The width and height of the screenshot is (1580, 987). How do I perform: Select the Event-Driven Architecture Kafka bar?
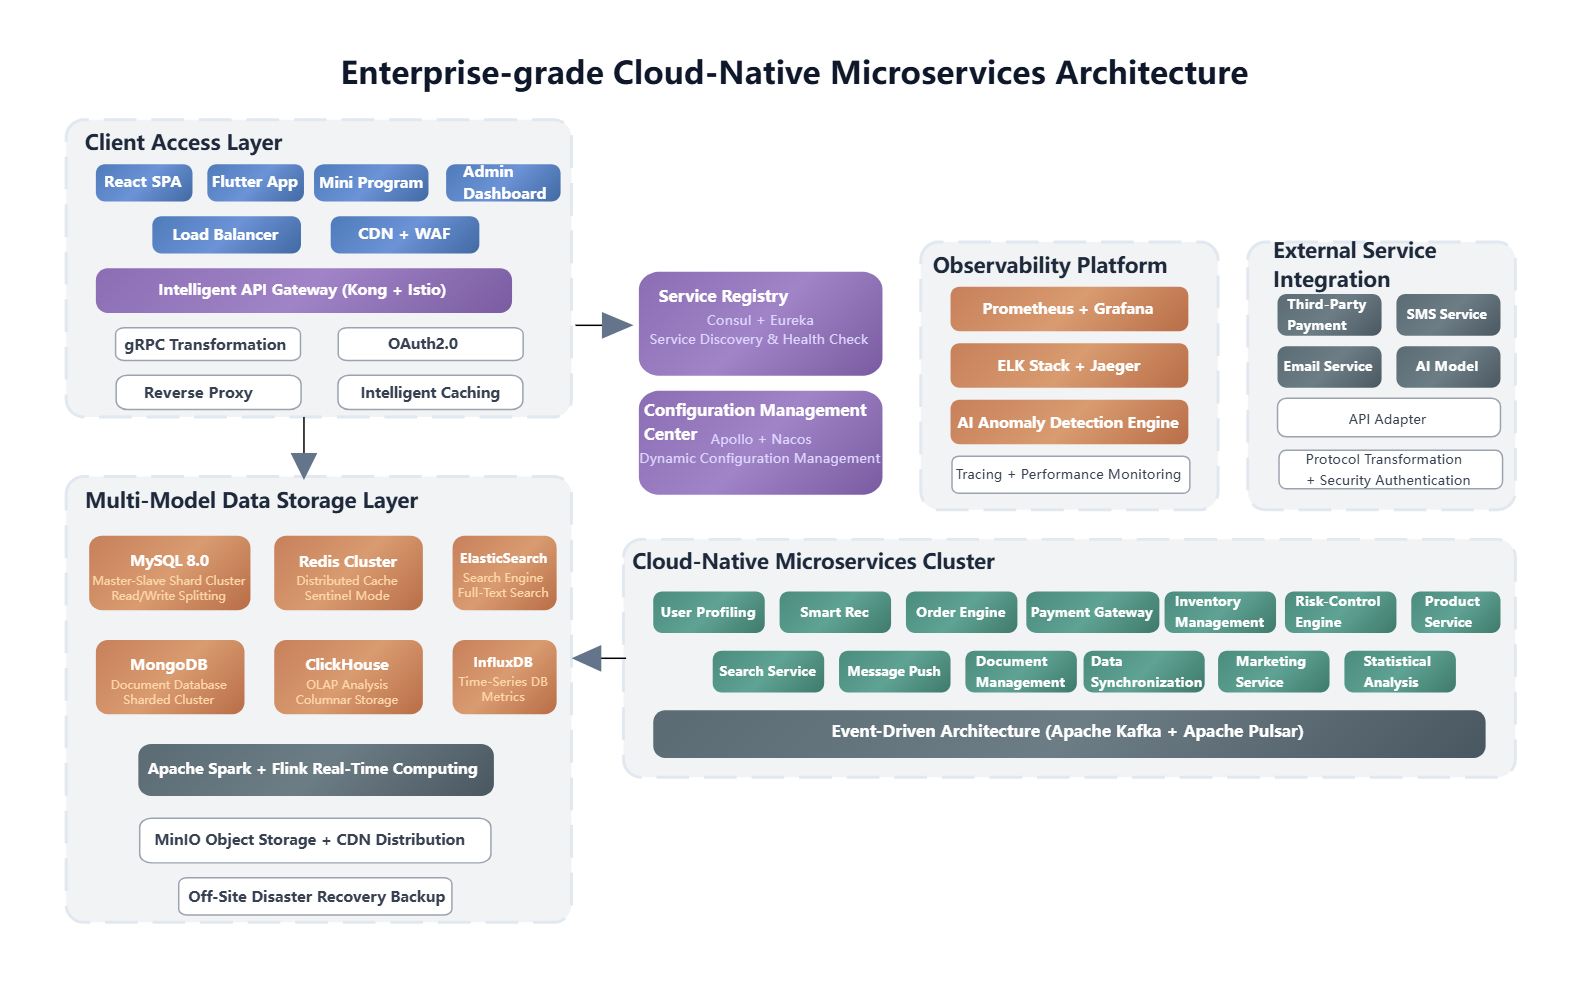[x=1069, y=733]
